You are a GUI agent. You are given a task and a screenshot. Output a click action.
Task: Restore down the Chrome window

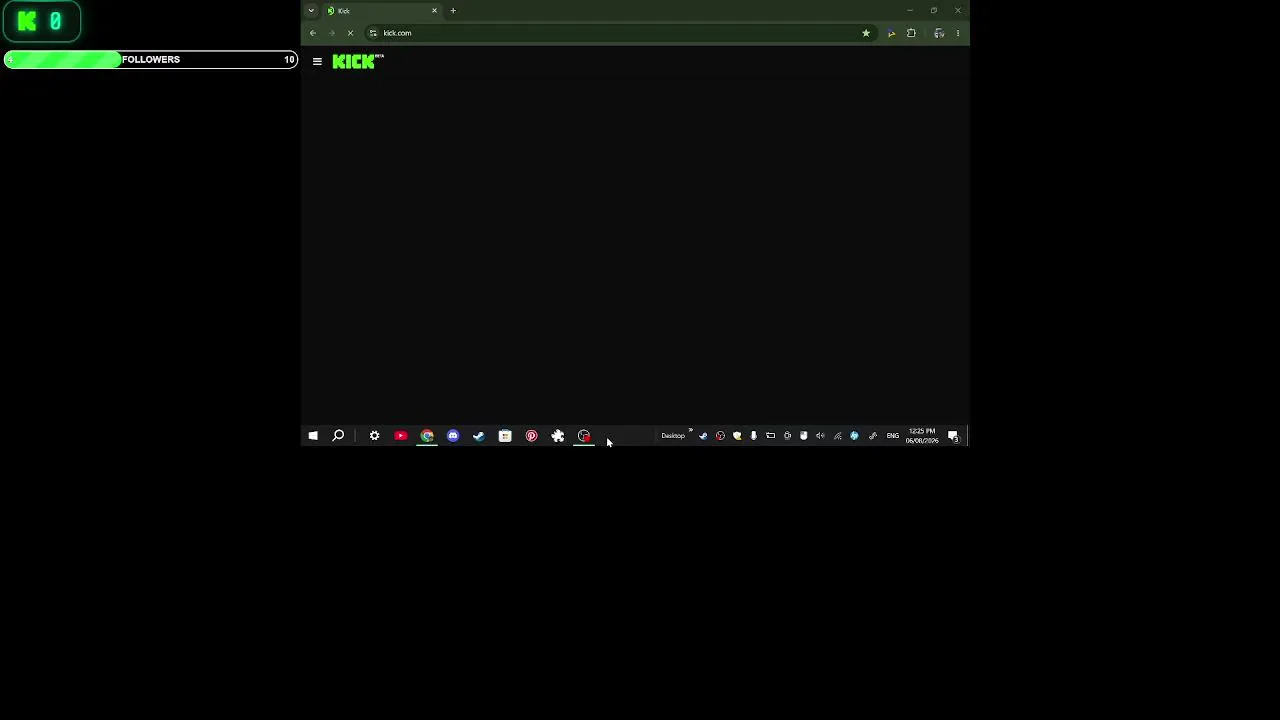click(934, 11)
